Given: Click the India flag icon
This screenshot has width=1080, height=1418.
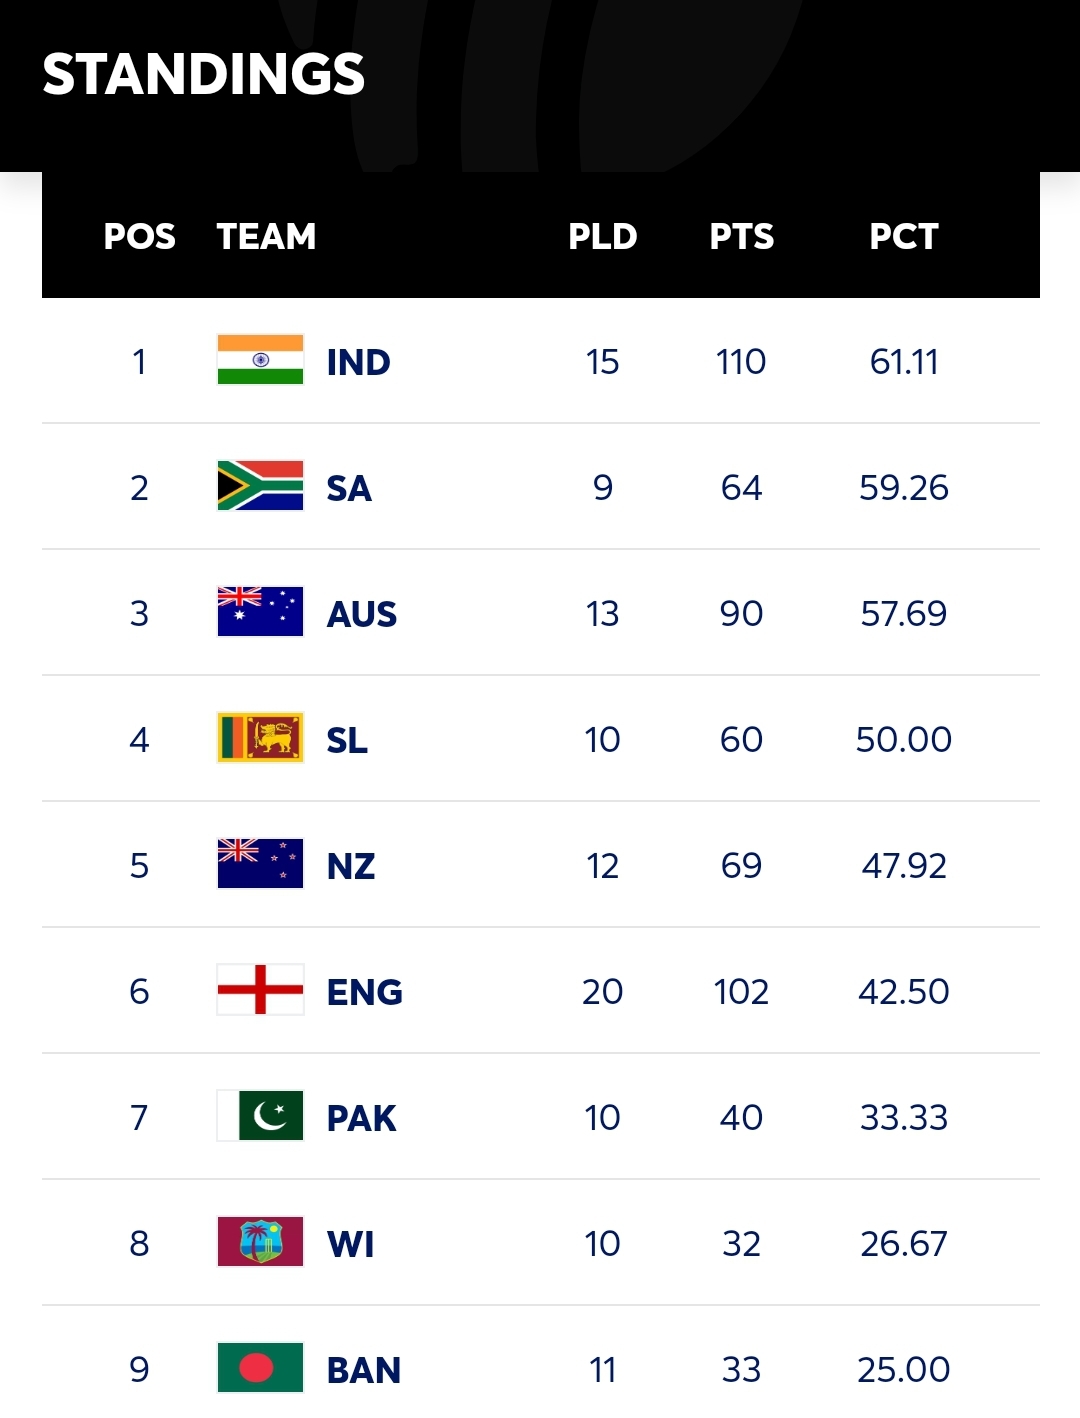Looking at the screenshot, I should (x=260, y=360).
